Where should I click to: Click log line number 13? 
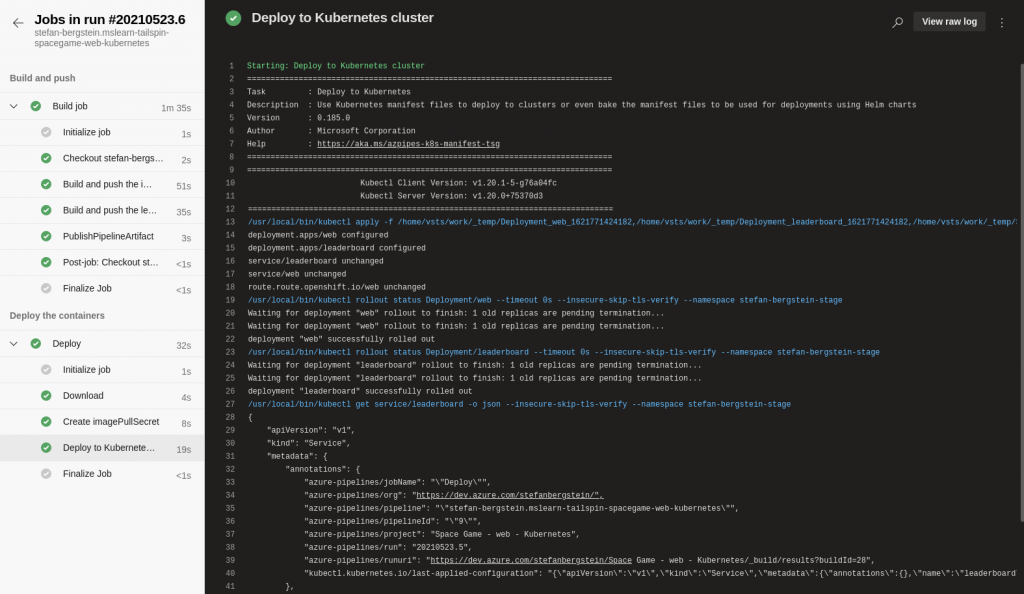click(x=230, y=223)
